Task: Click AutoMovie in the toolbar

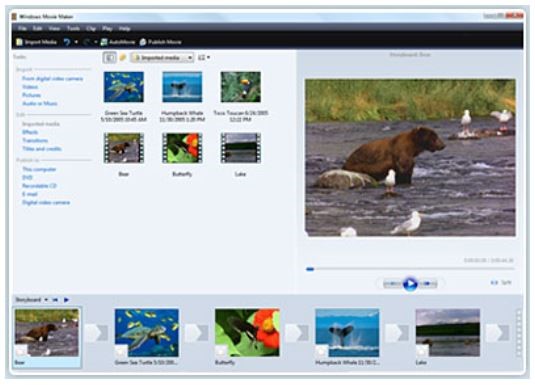Action: tap(118, 42)
